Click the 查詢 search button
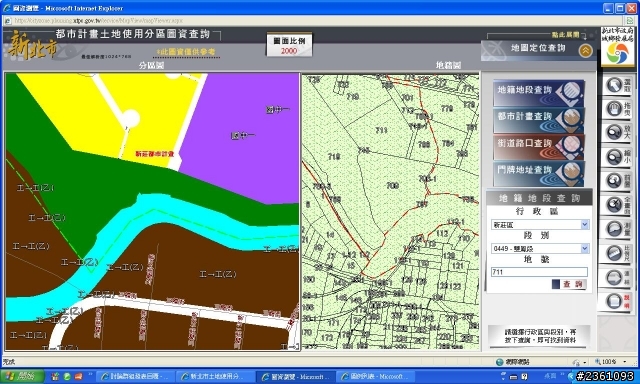 tap(569, 284)
